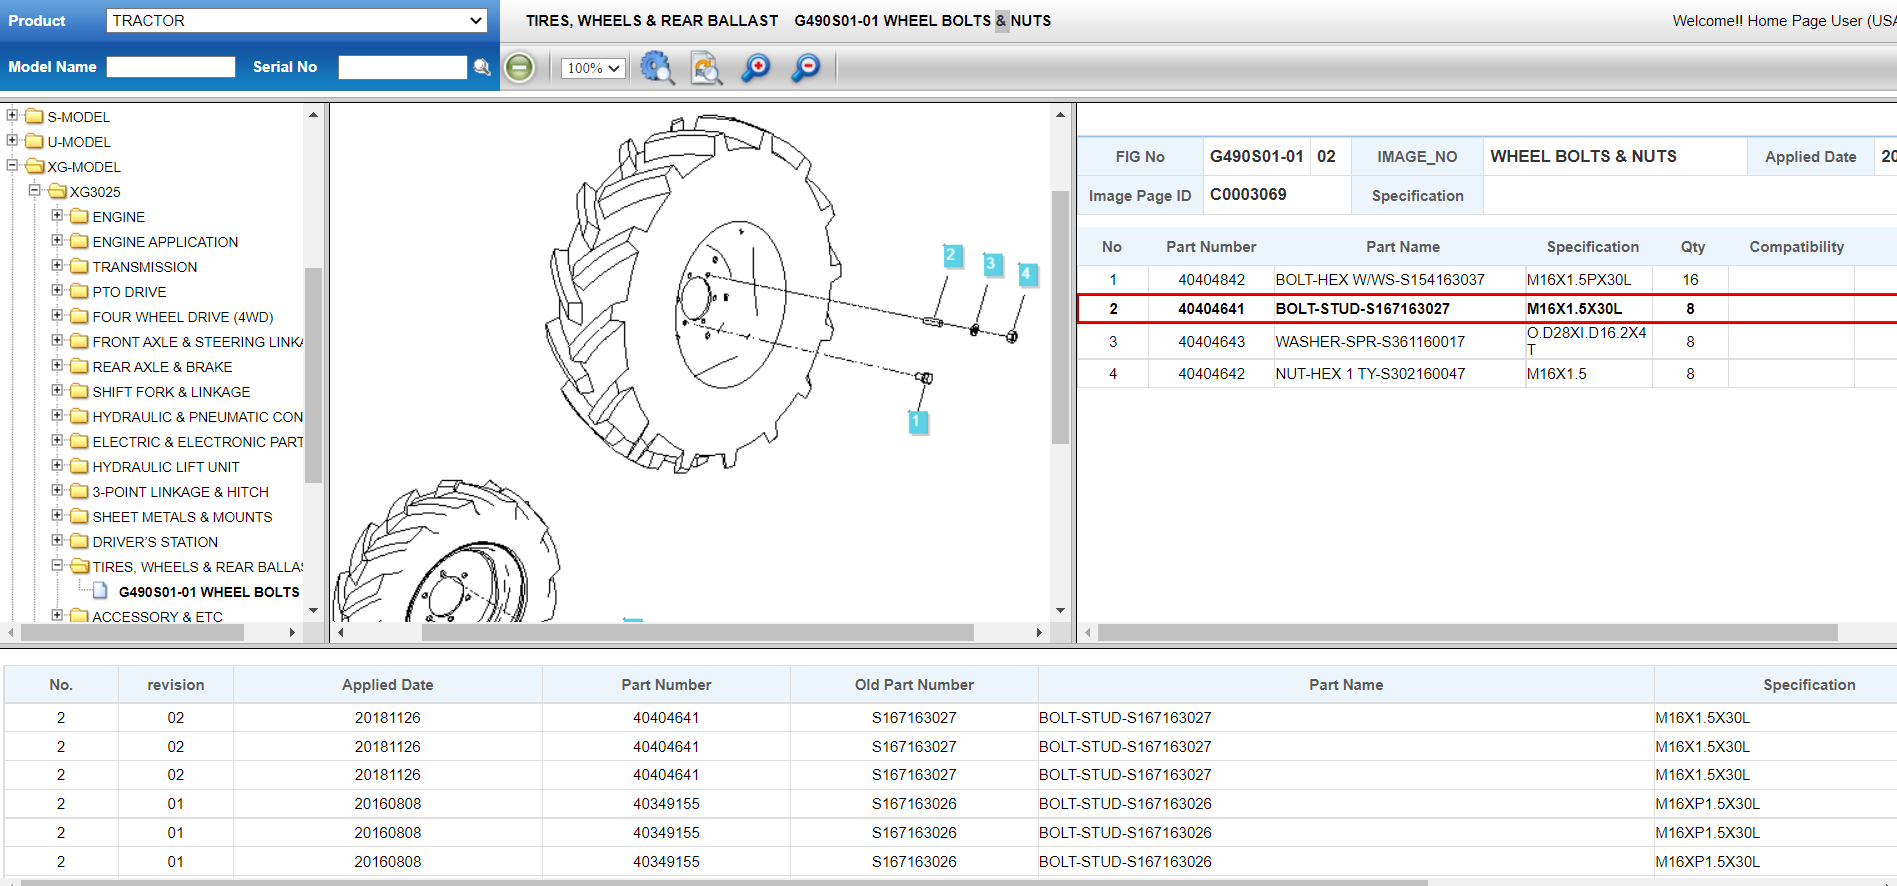Select part row 40404643 WASHER-SPR

coord(1486,342)
